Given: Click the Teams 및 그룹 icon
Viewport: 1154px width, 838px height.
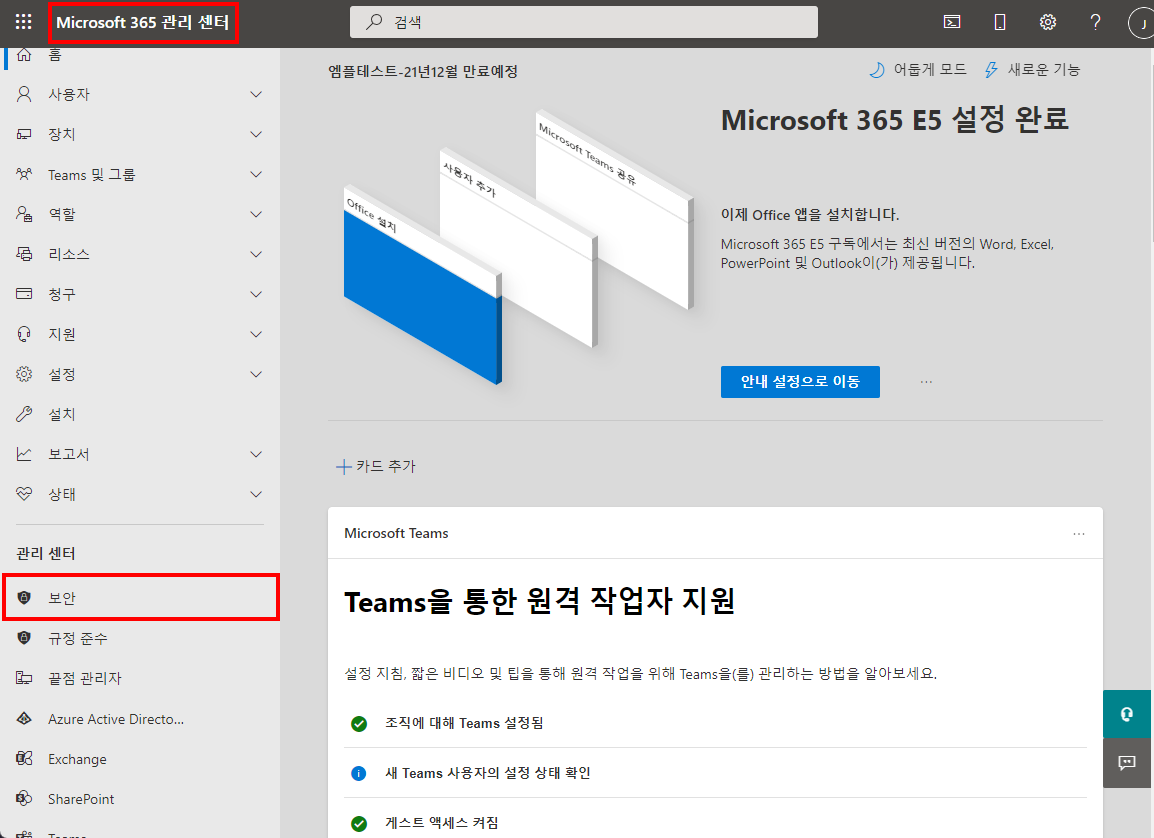Looking at the screenshot, I should pyautogui.click(x=24, y=174).
